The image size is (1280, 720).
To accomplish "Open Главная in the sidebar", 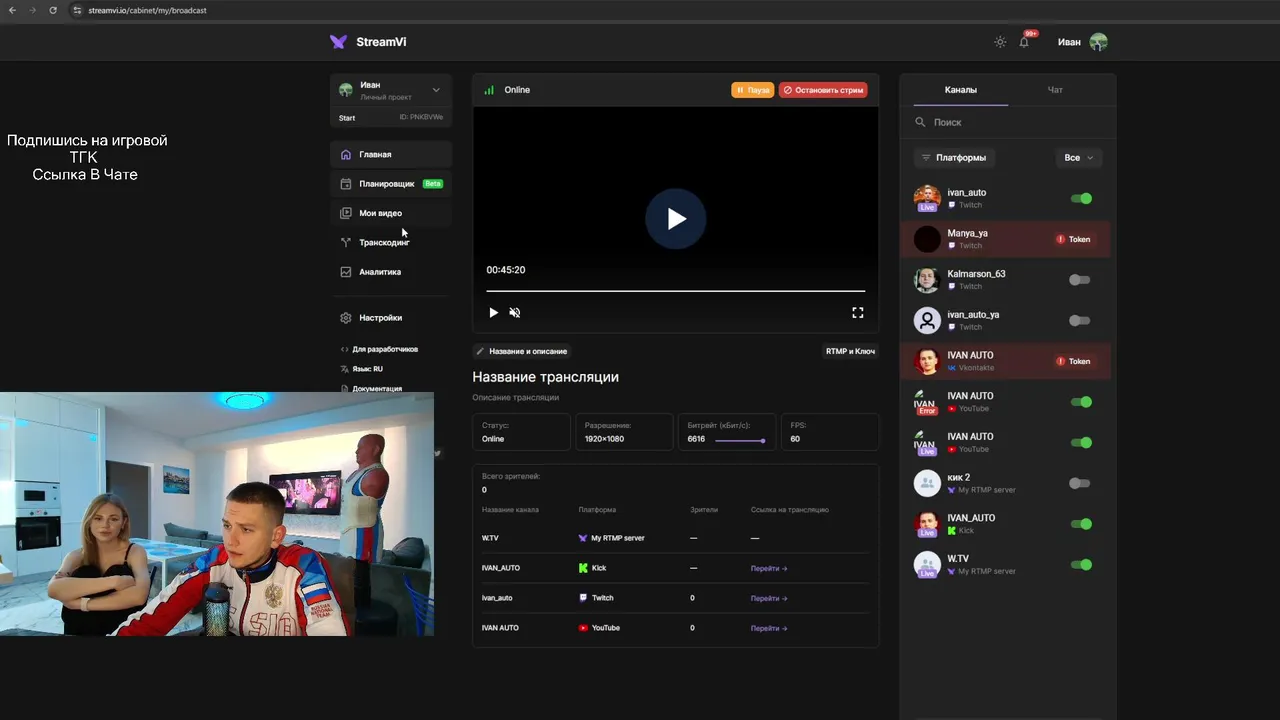I will [391, 155].
